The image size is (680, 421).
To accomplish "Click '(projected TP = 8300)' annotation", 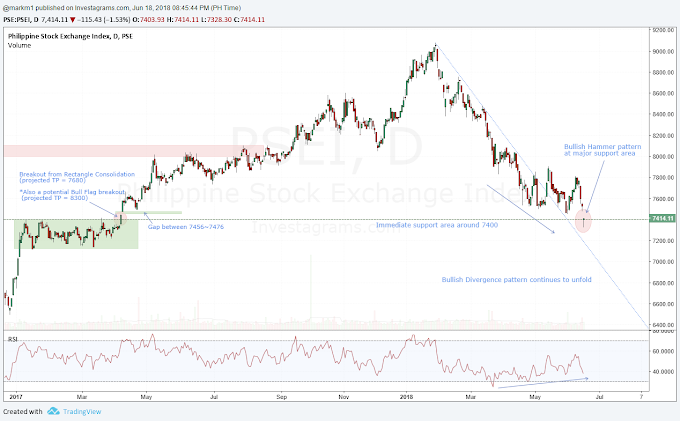I will coord(55,198).
